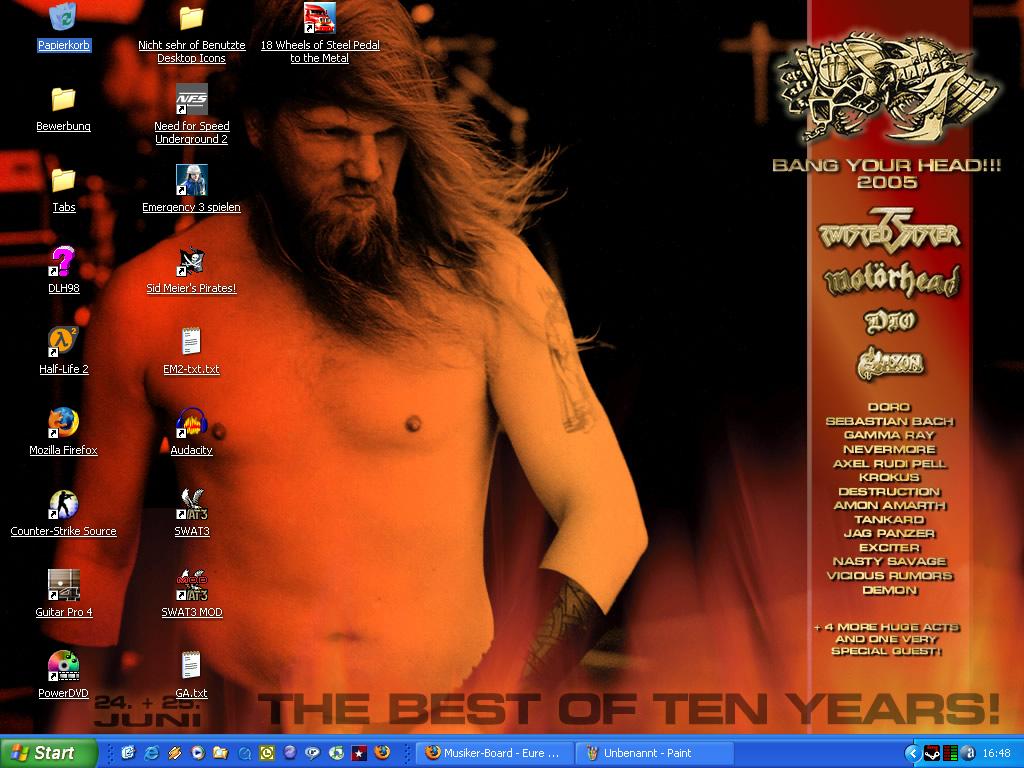Switch to Musiker-Board Firefox taskbar window
1024x768 pixels.
click(x=494, y=753)
